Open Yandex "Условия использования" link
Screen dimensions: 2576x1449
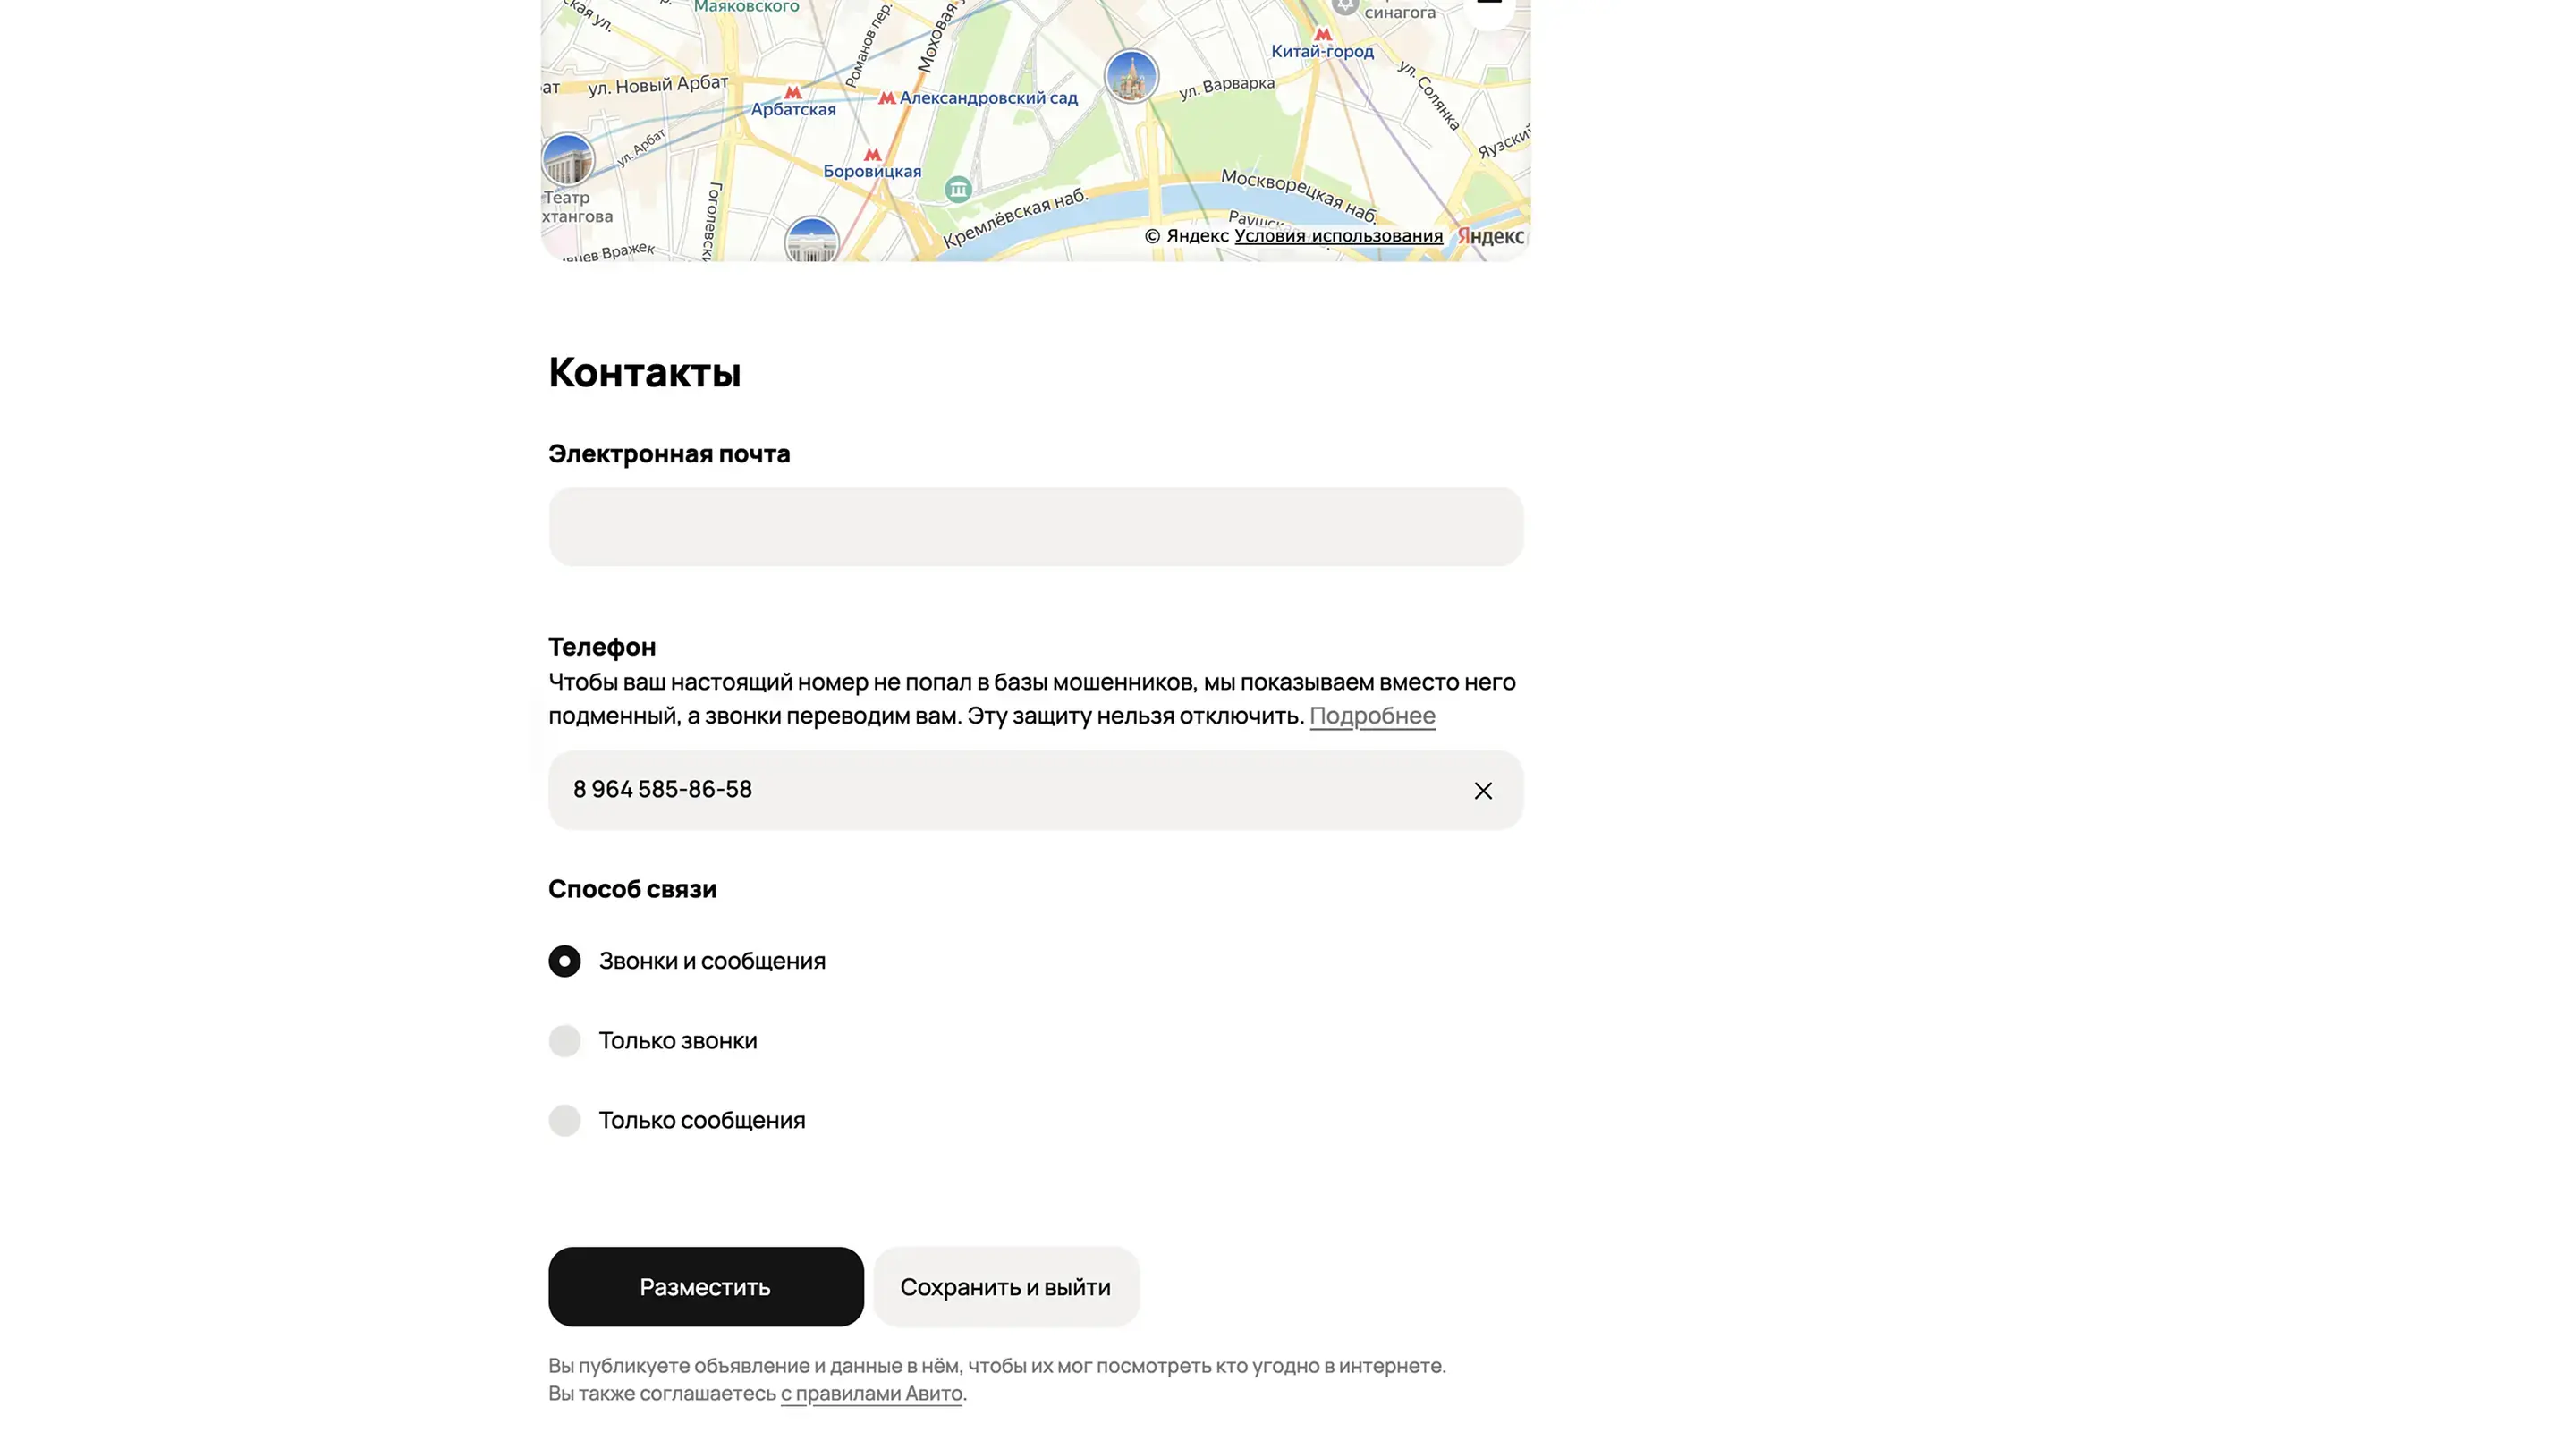tap(1338, 236)
